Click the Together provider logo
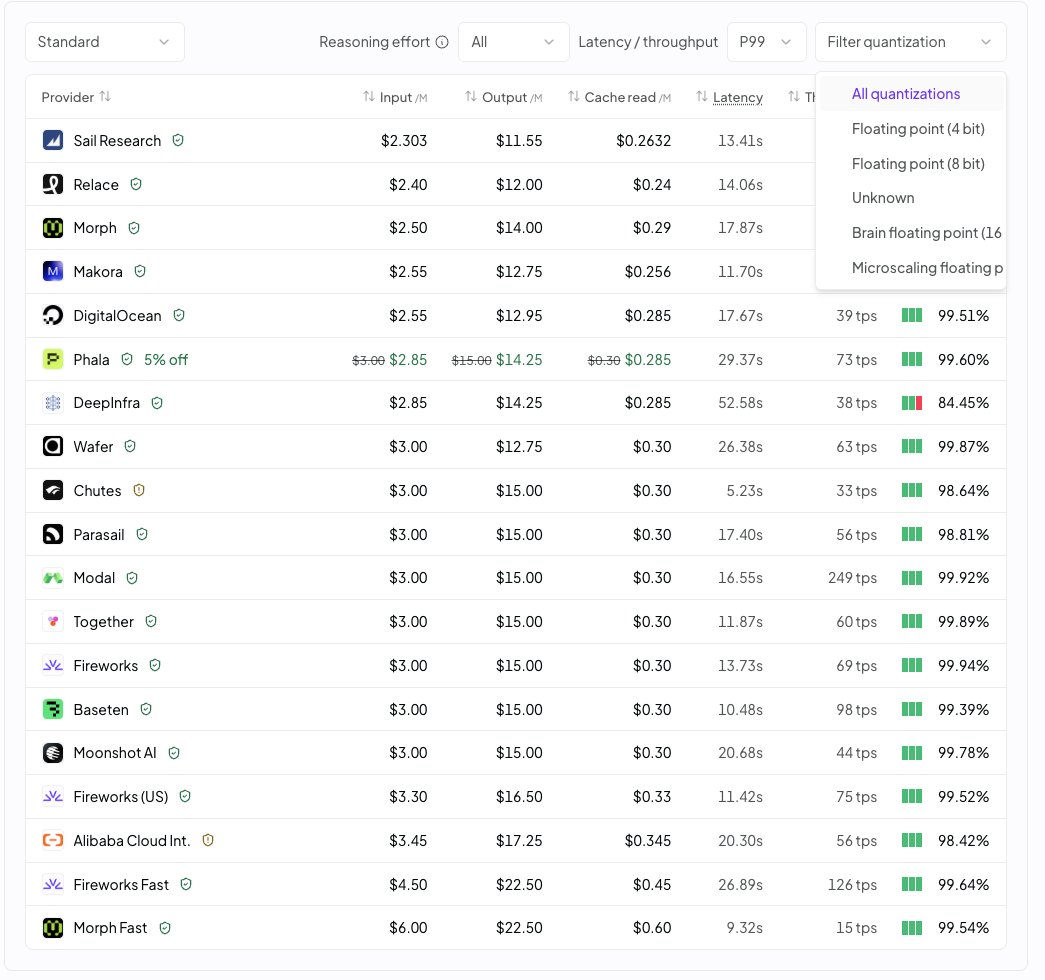The height and width of the screenshot is (980, 1045). [53, 622]
